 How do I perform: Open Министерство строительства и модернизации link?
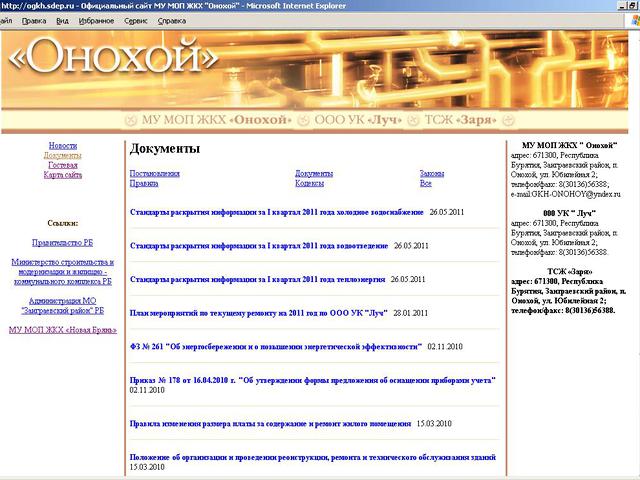62,272
